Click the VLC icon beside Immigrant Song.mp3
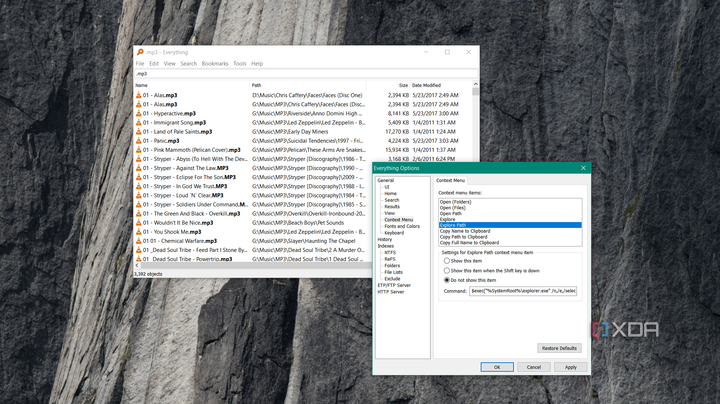Screen dimensions: 720x404 (x=139, y=122)
